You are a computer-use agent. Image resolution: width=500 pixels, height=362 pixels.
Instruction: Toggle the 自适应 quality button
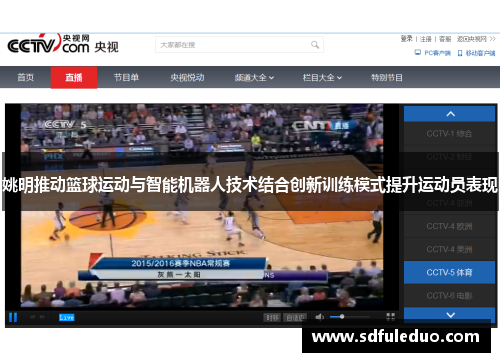click(295, 318)
